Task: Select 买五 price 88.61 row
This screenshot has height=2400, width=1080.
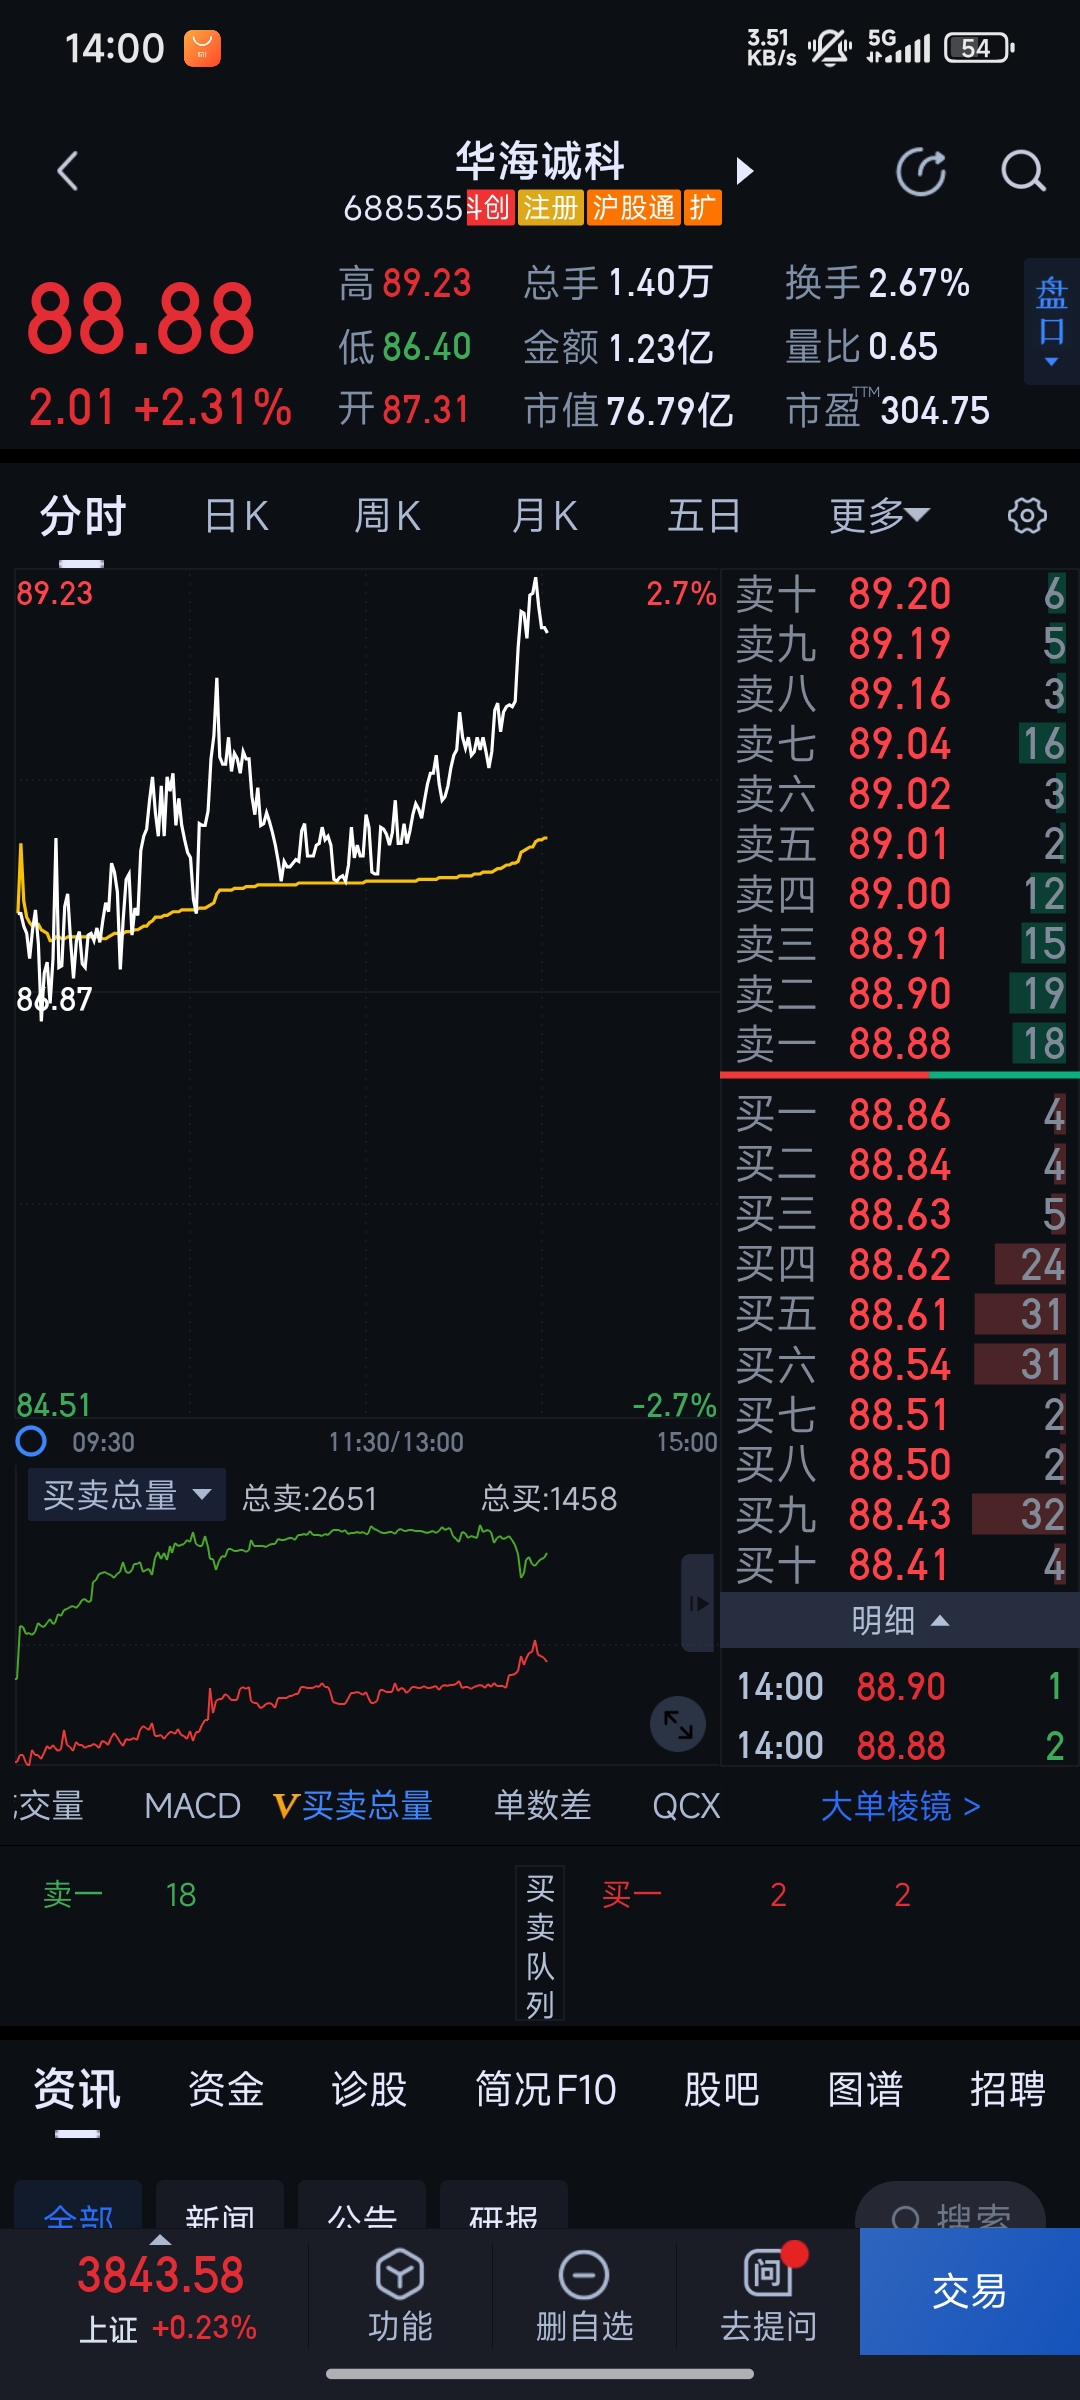Action: 899,1315
